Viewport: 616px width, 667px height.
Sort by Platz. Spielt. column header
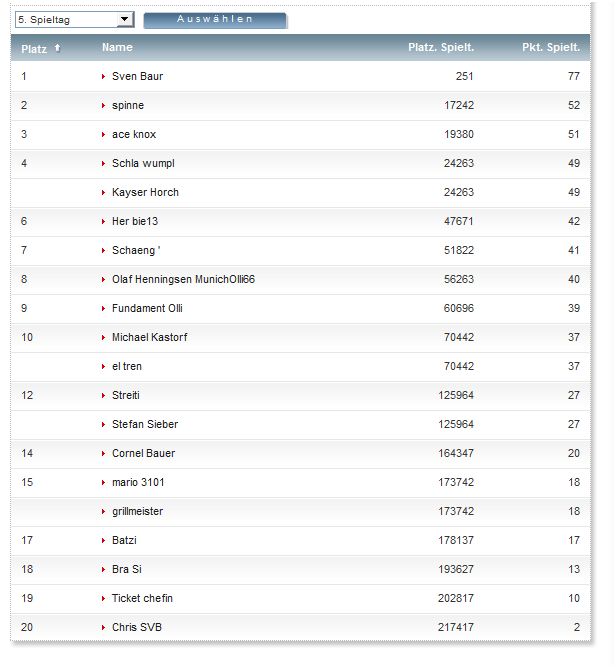click(x=441, y=48)
